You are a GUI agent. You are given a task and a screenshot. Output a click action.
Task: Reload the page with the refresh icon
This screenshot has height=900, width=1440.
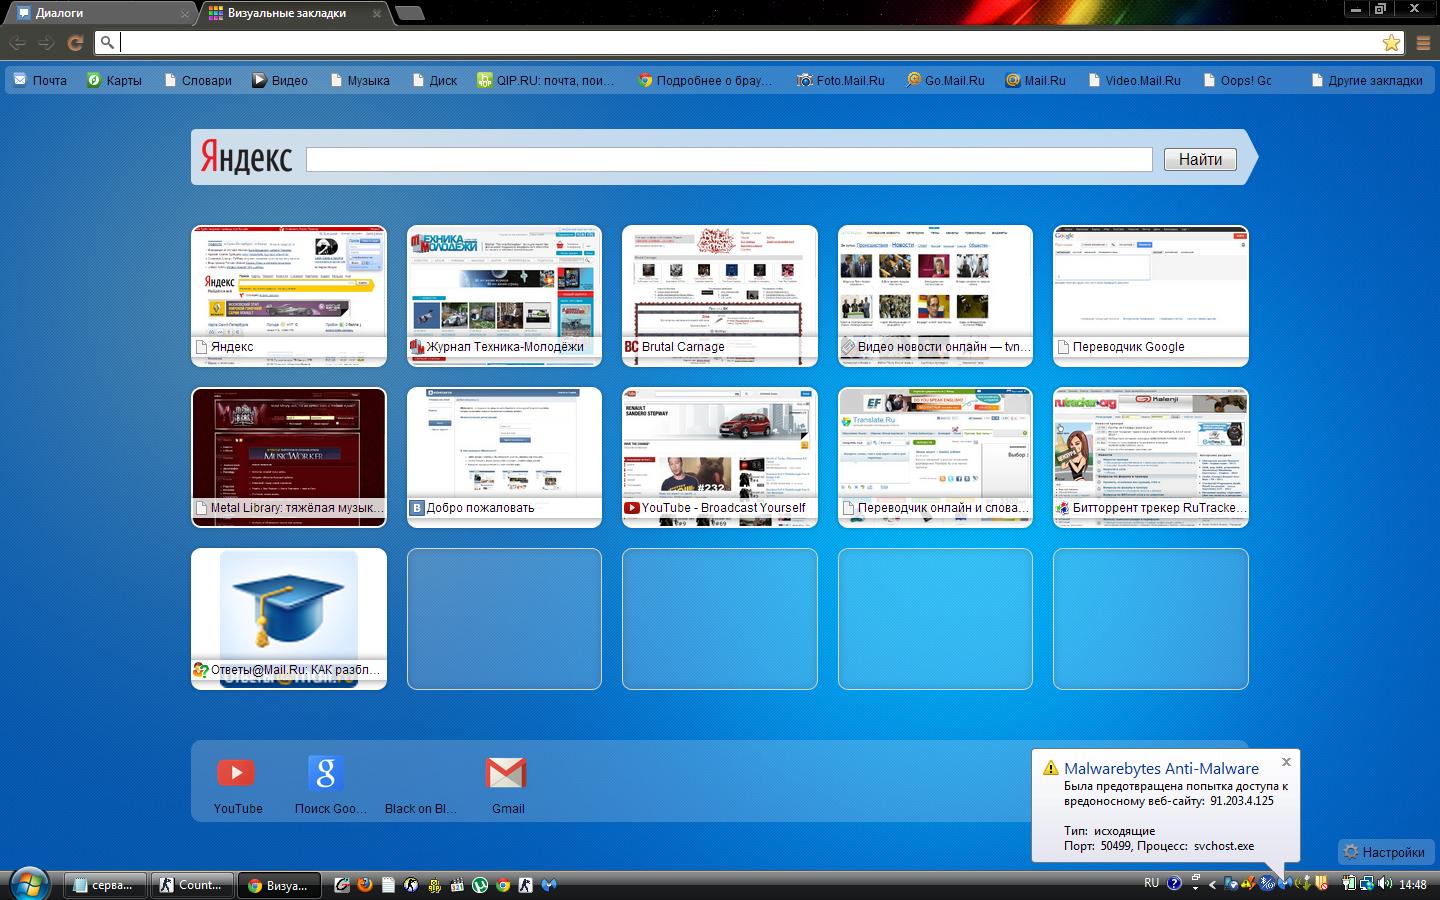[x=75, y=43]
